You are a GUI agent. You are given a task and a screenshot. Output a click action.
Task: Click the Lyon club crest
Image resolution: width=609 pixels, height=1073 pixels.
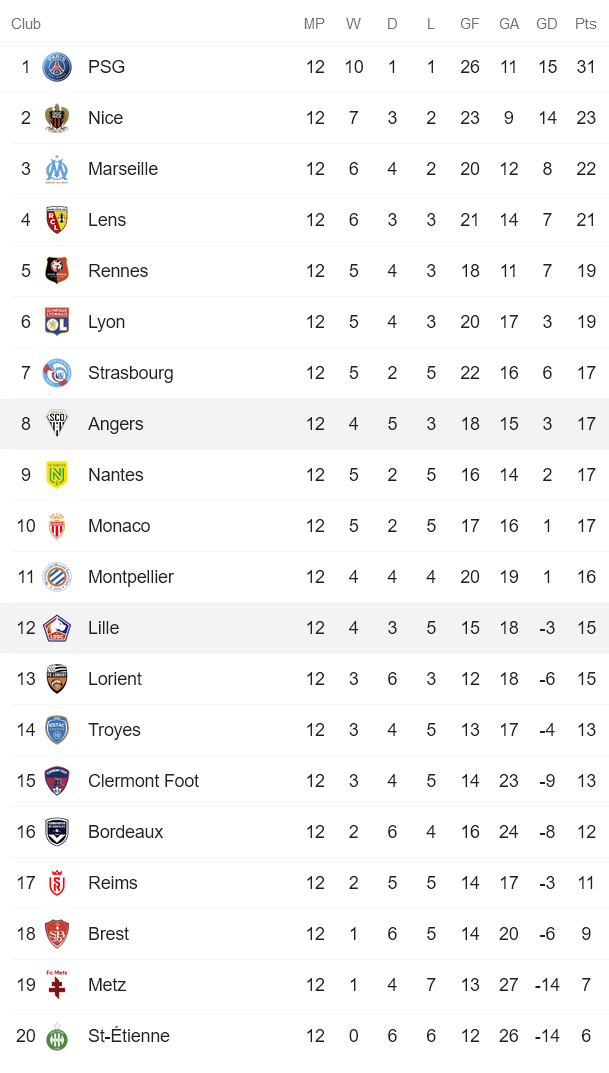point(57,322)
